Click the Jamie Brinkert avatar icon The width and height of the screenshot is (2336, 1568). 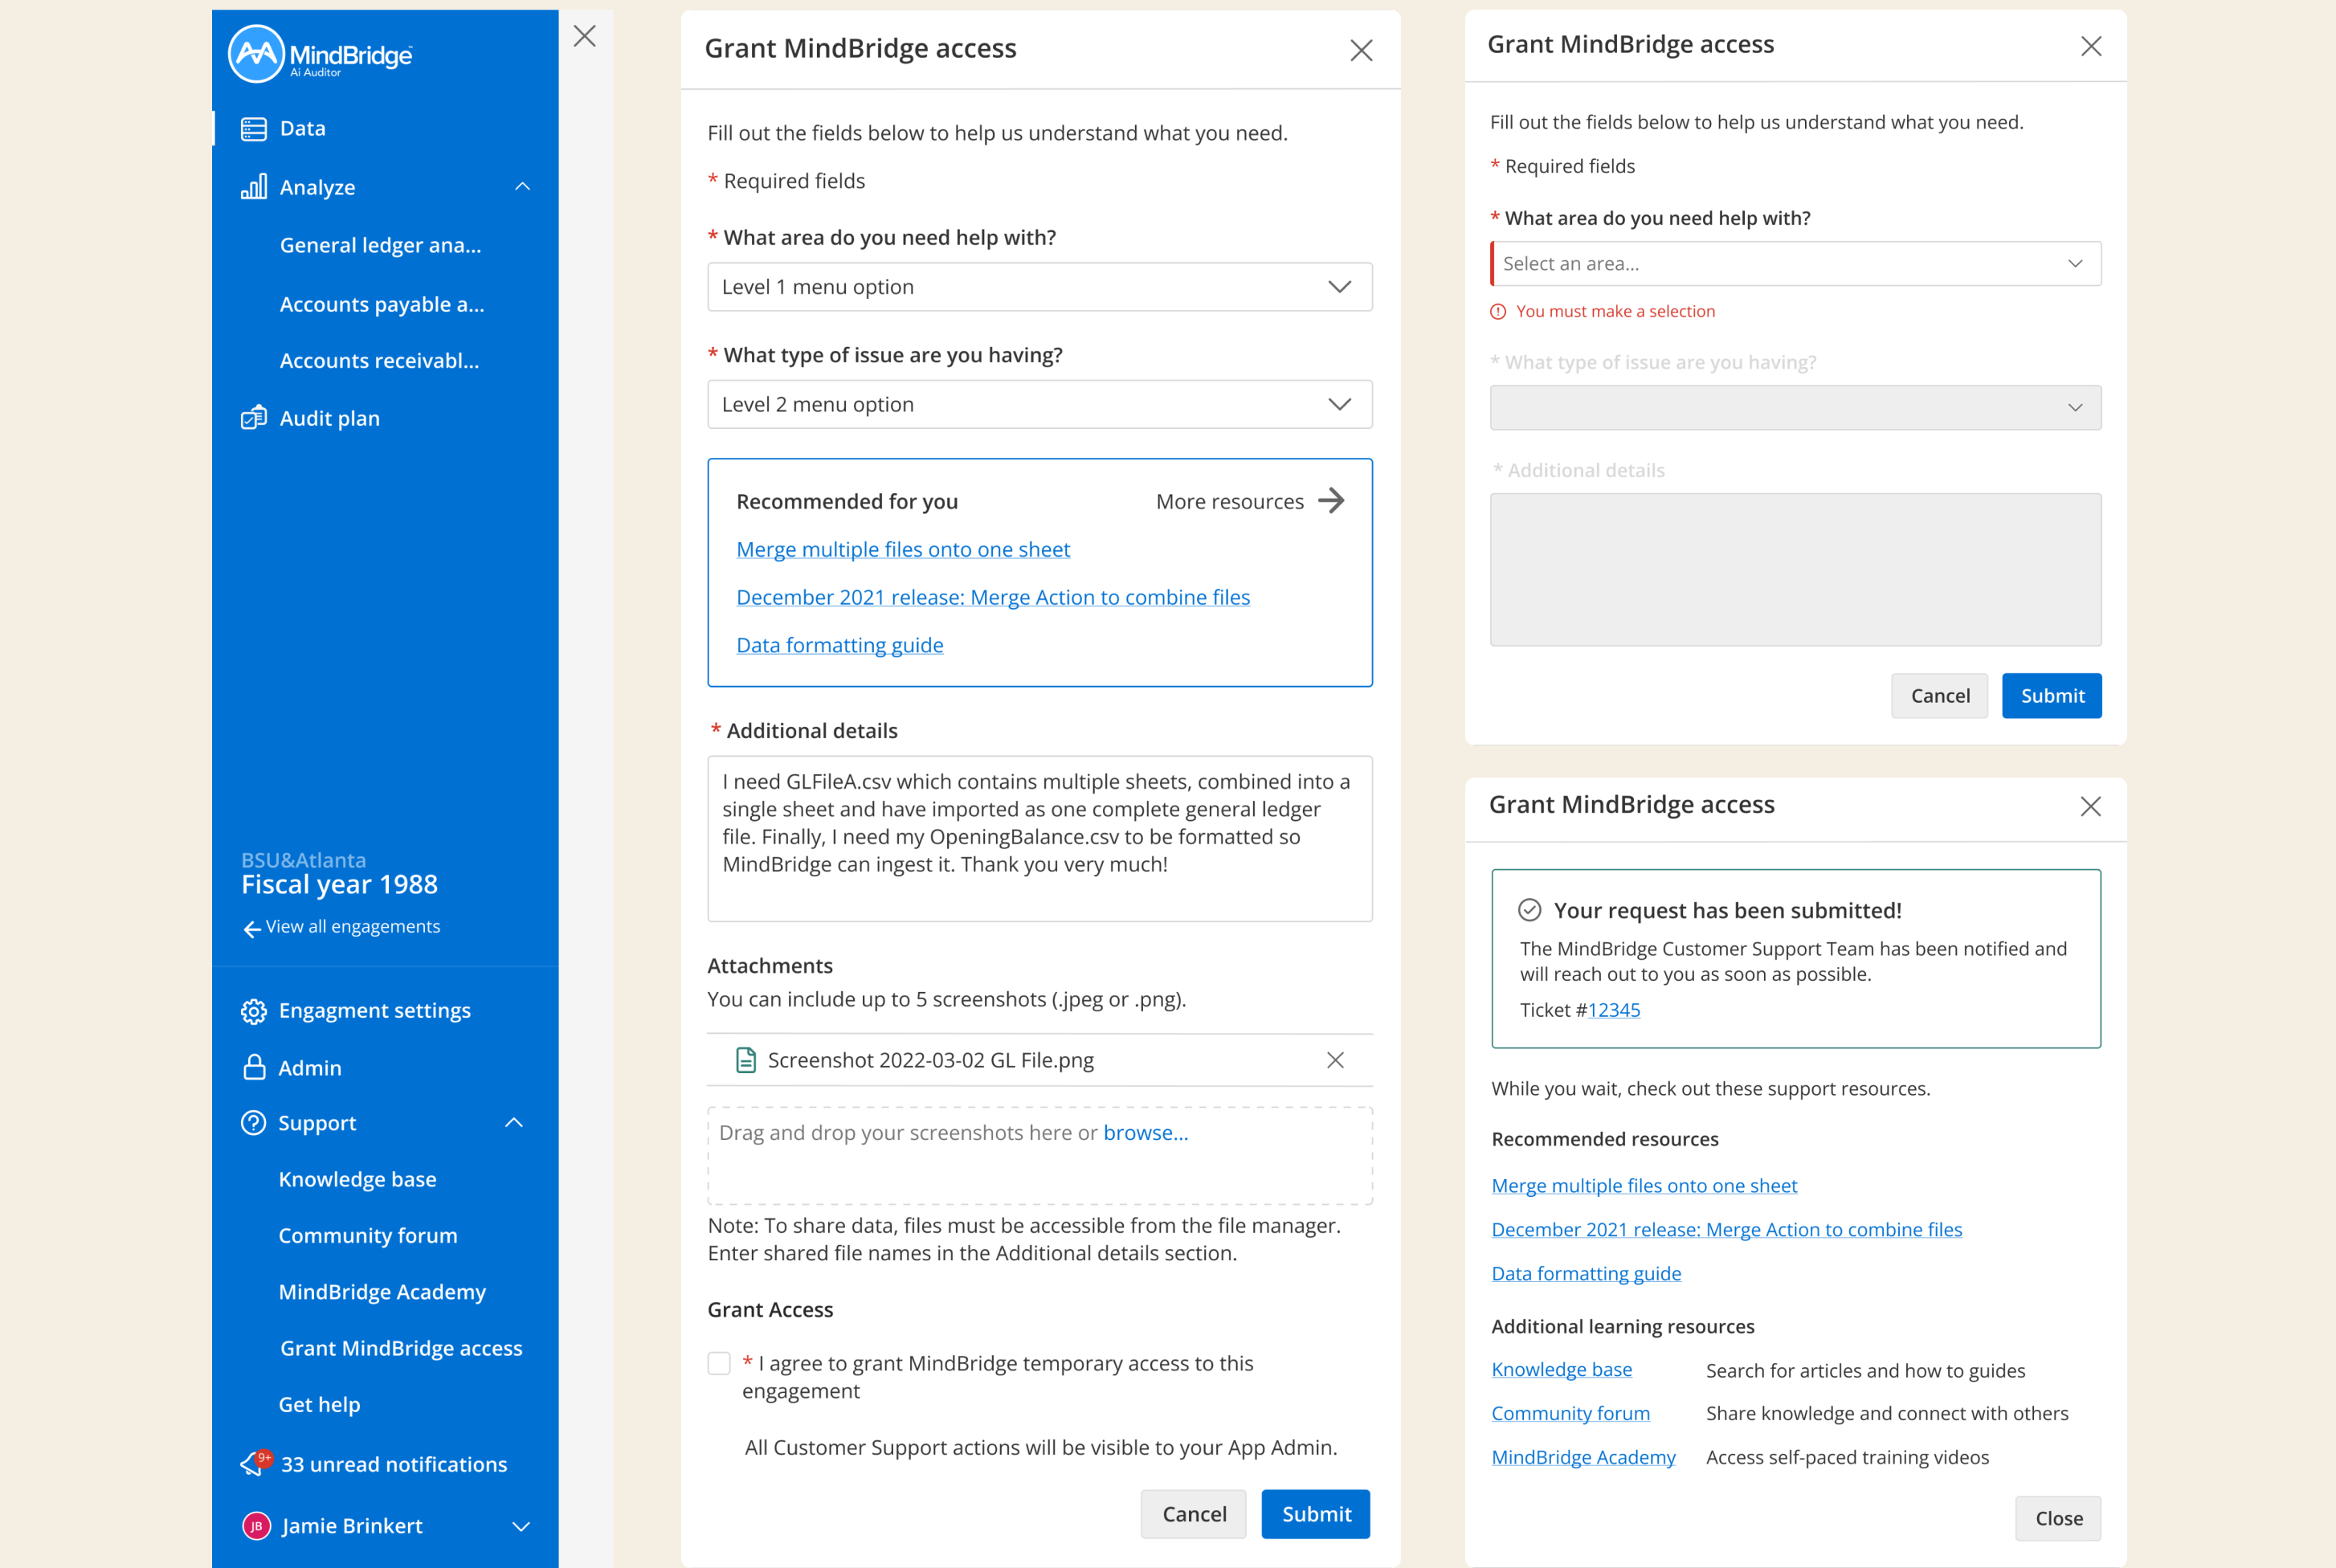(x=257, y=1526)
